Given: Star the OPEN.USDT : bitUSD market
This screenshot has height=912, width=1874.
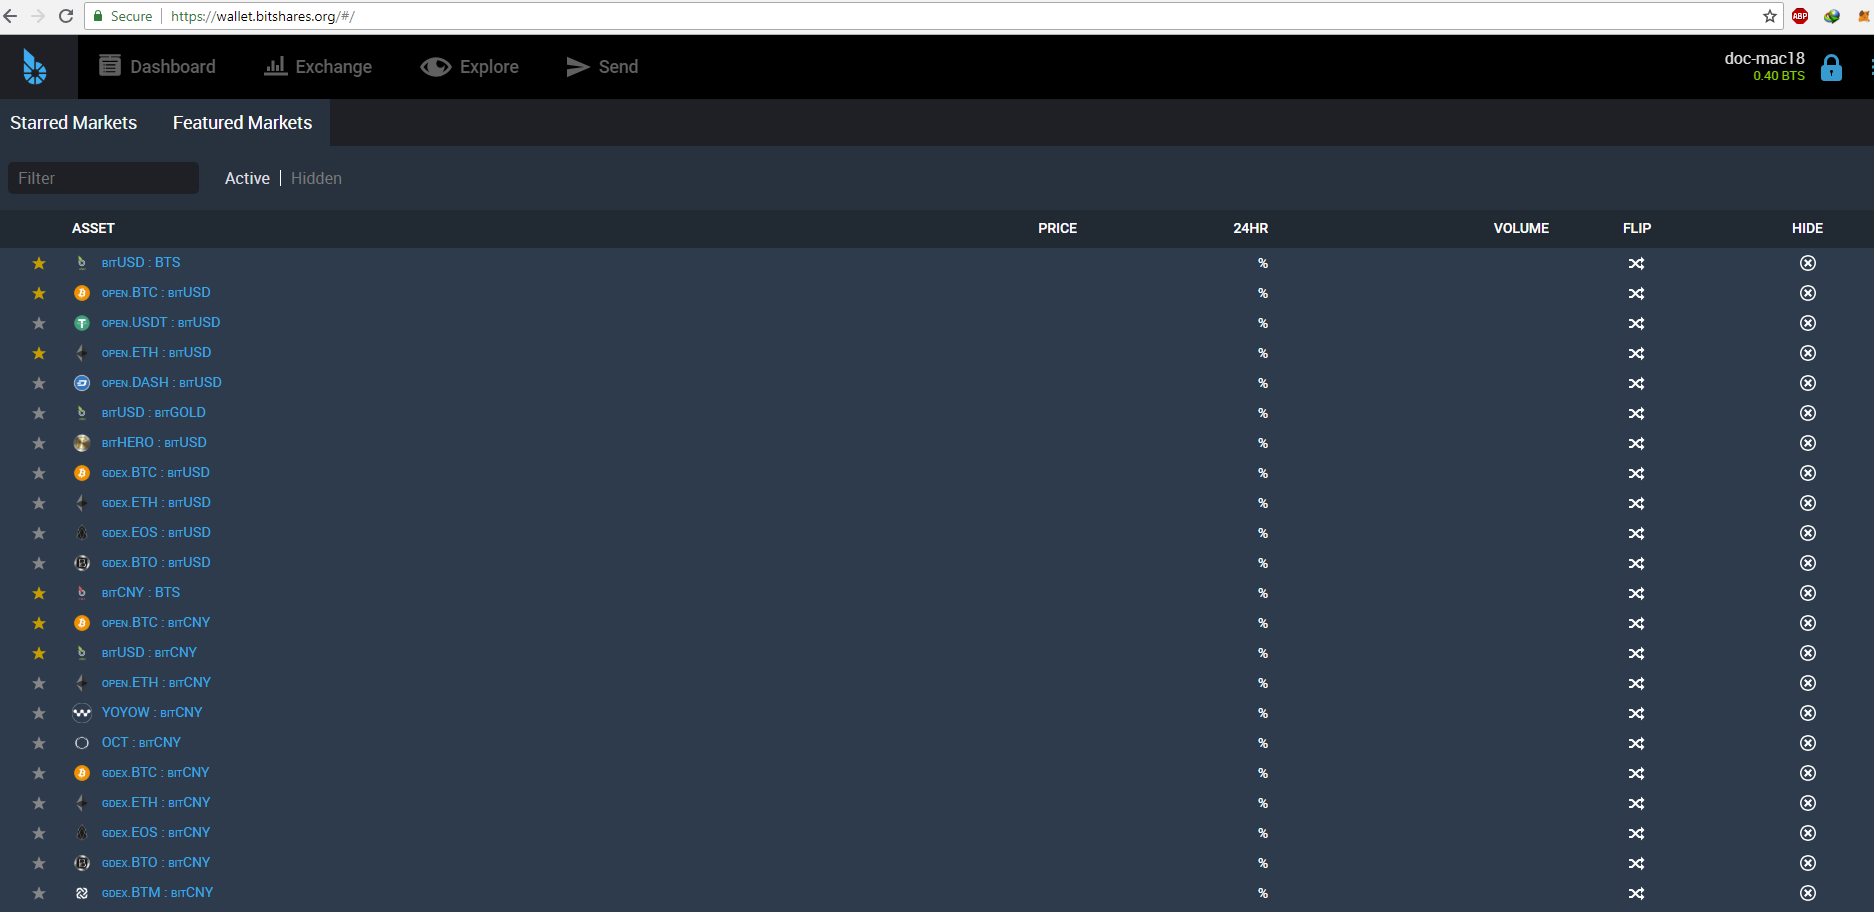Looking at the screenshot, I should tap(39, 323).
